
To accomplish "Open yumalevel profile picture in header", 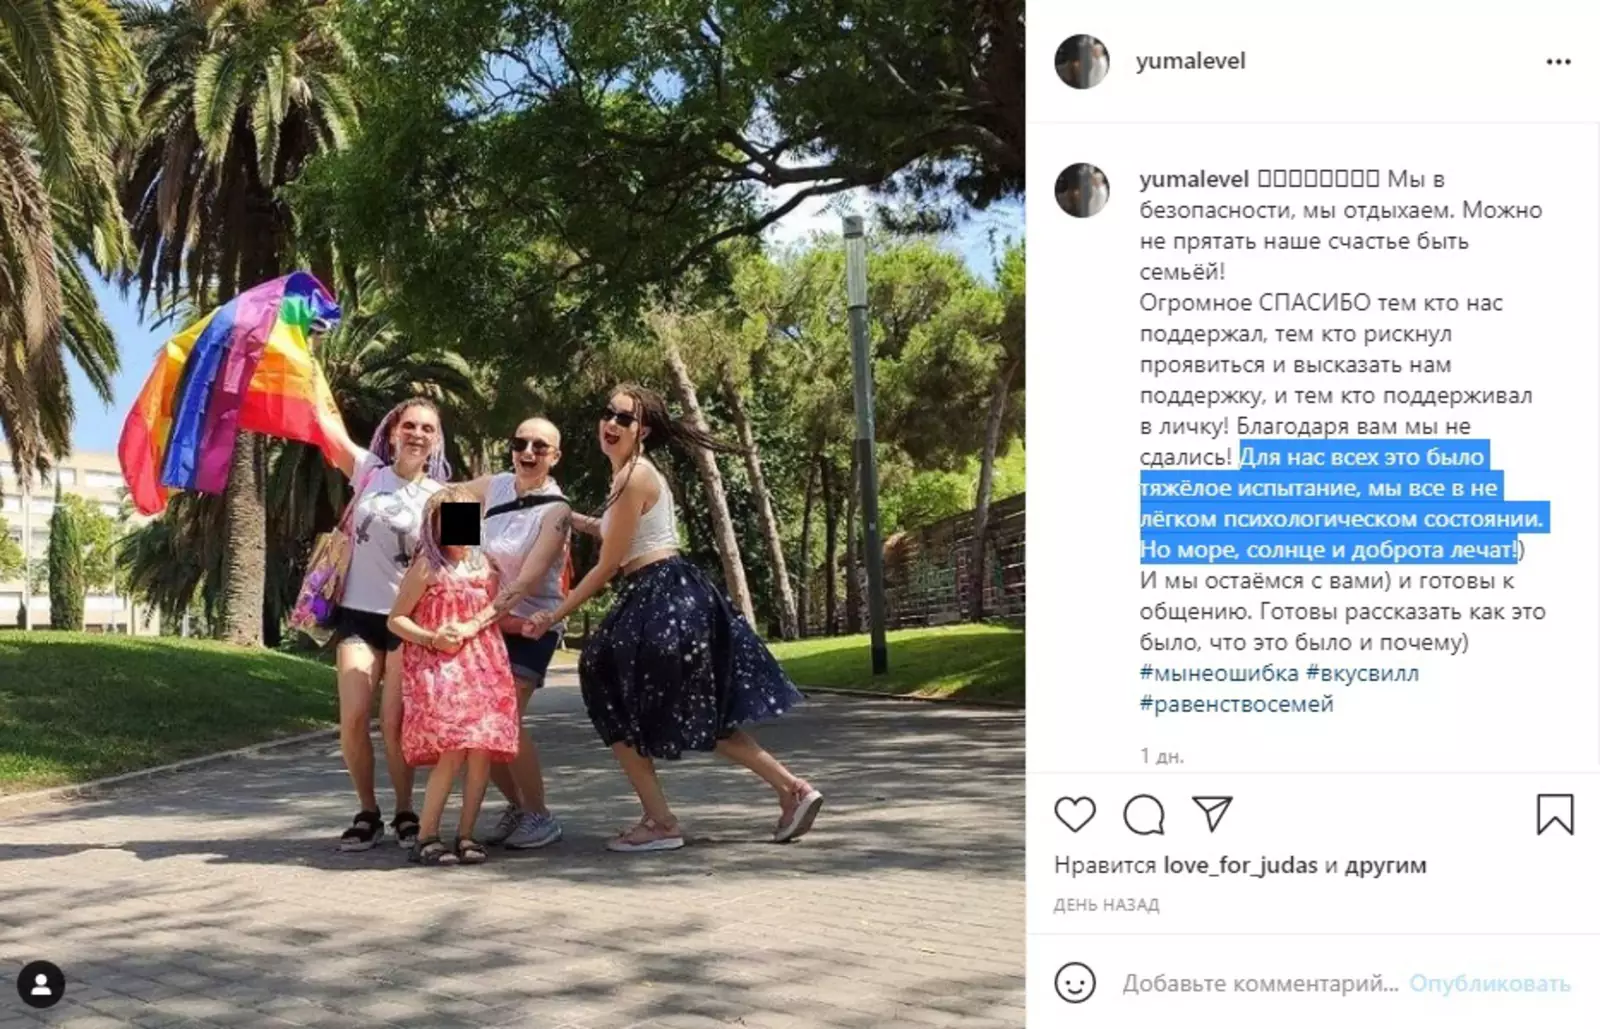I will pos(1082,62).
